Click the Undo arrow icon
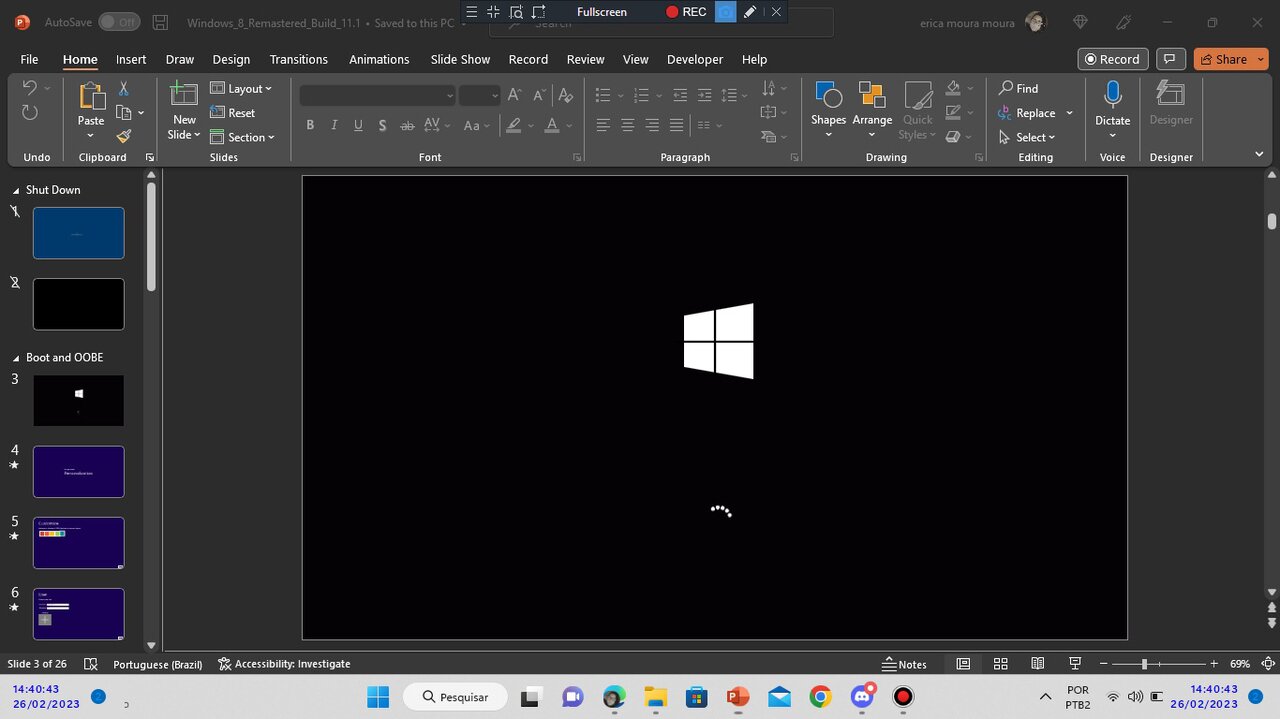This screenshot has width=1280, height=719. point(29,88)
